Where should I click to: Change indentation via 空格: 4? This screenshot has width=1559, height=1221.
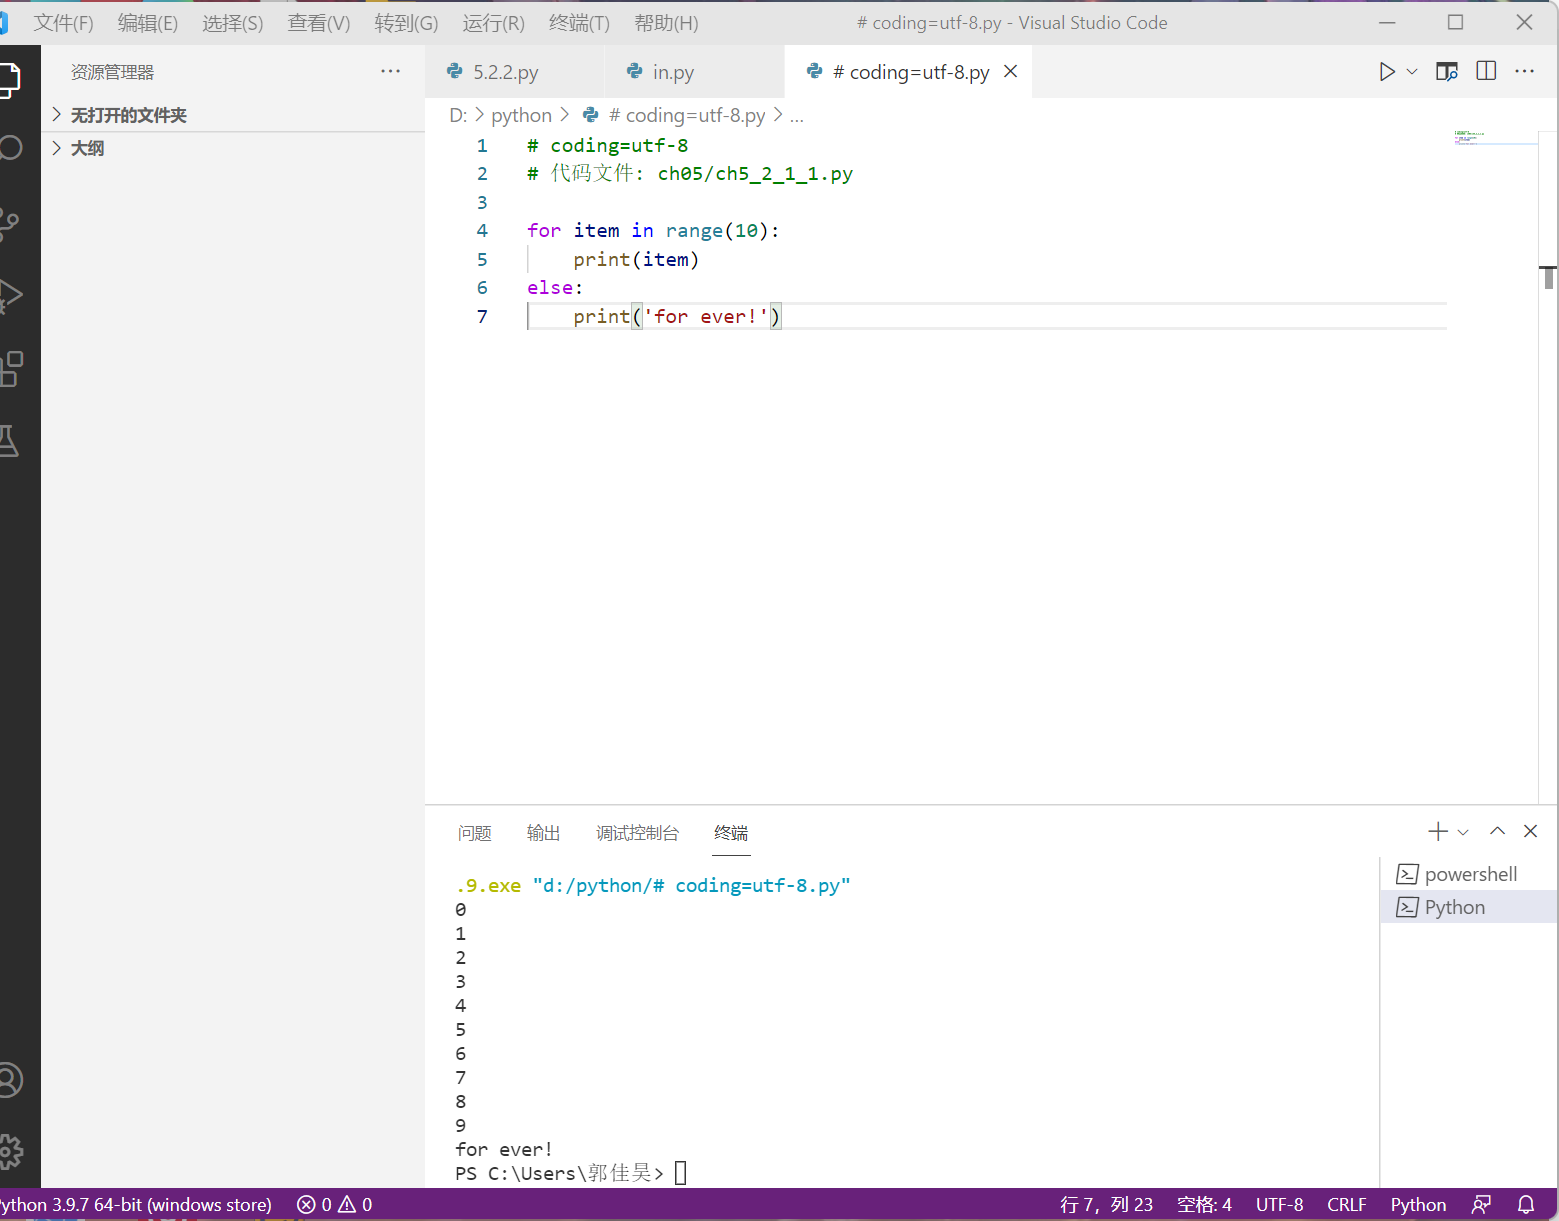(1204, 1205)
